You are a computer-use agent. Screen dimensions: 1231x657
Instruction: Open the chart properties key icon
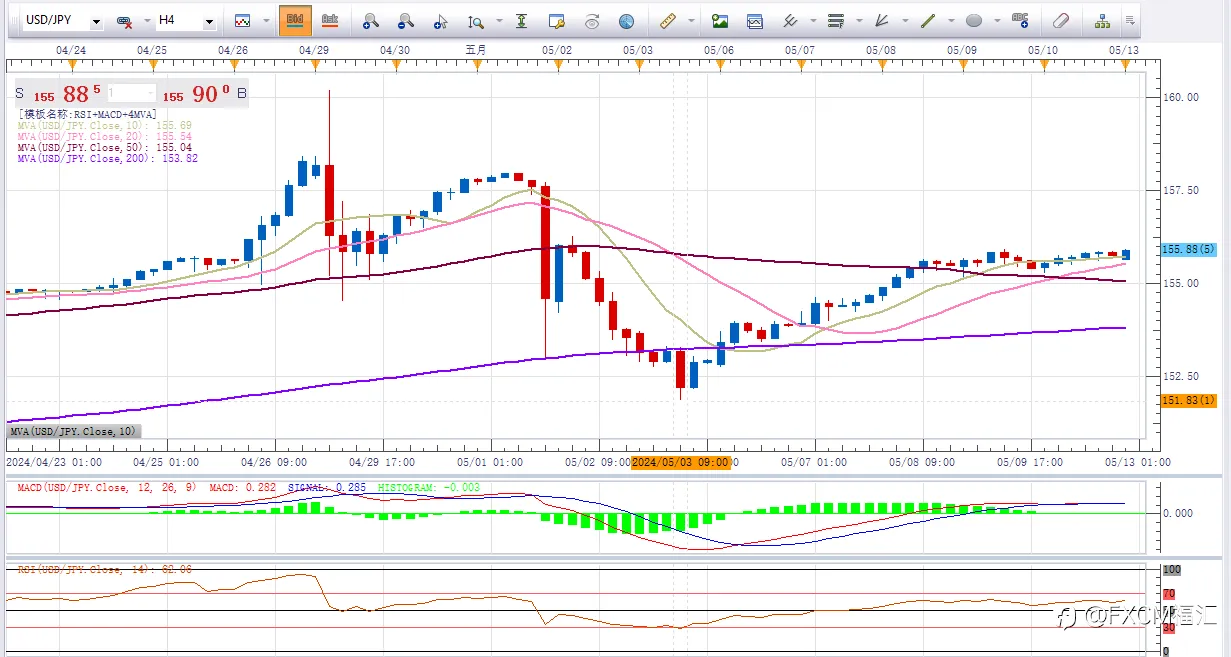[557, 21]
